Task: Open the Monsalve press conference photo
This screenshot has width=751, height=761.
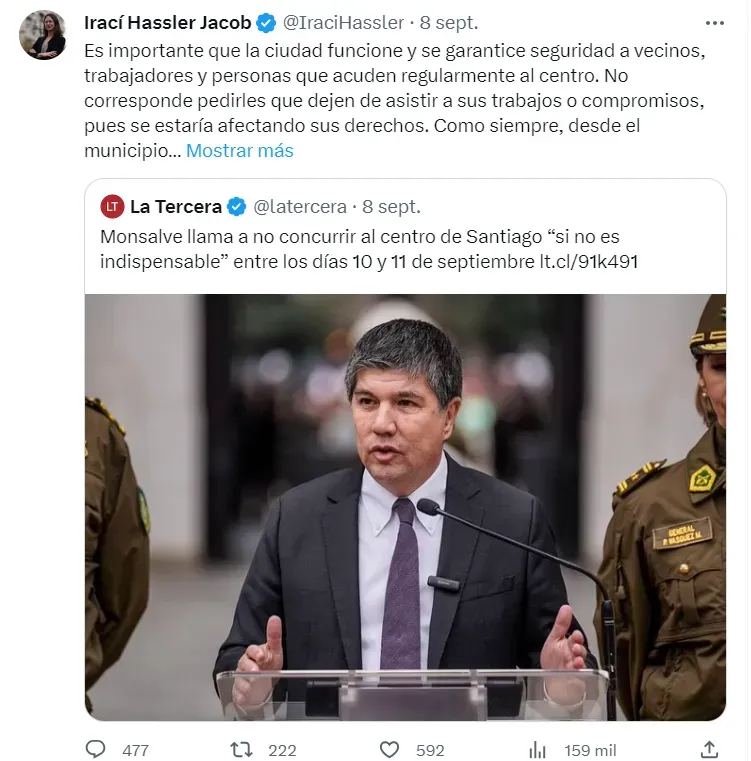Action: pyautogui.click(x=405, y=507)
